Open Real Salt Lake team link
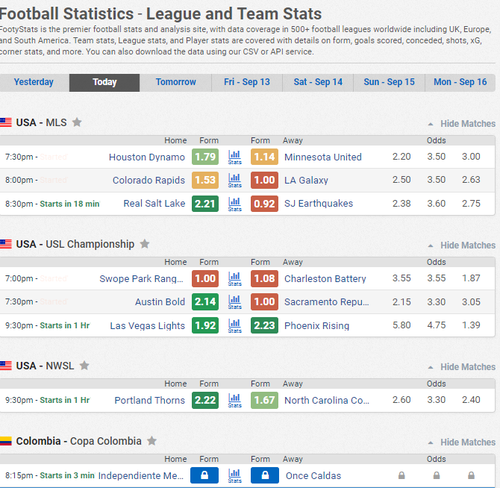500x488 pixels. (154, 204)
